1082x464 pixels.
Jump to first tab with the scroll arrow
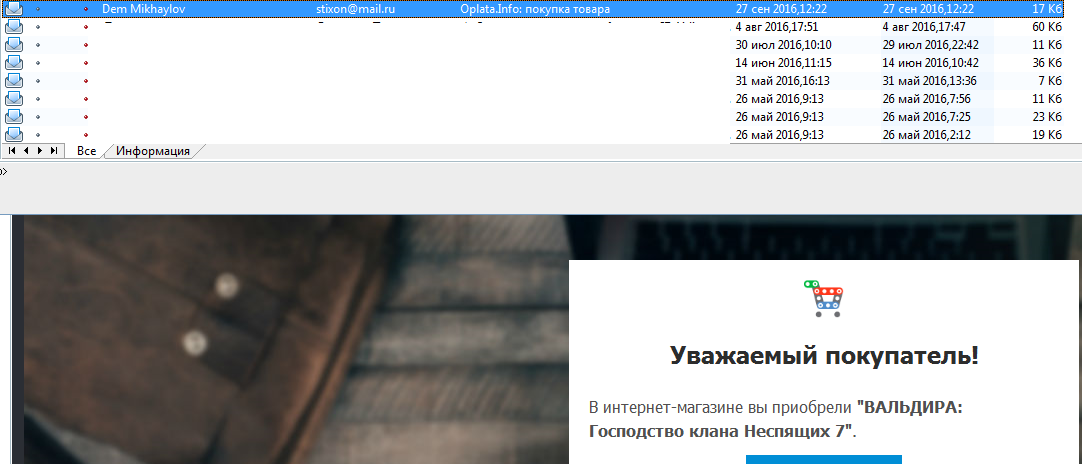pos(12,151)
